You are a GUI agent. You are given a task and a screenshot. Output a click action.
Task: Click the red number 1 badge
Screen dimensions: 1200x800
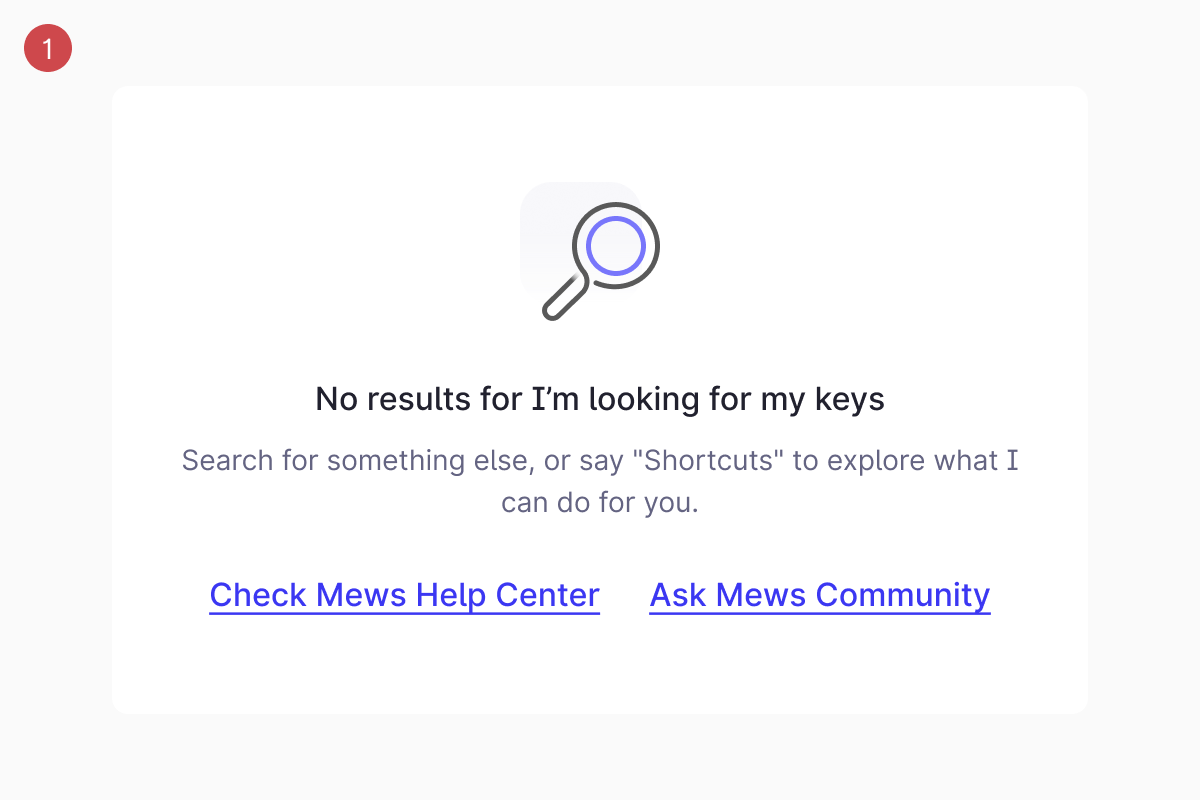point(48,48)
